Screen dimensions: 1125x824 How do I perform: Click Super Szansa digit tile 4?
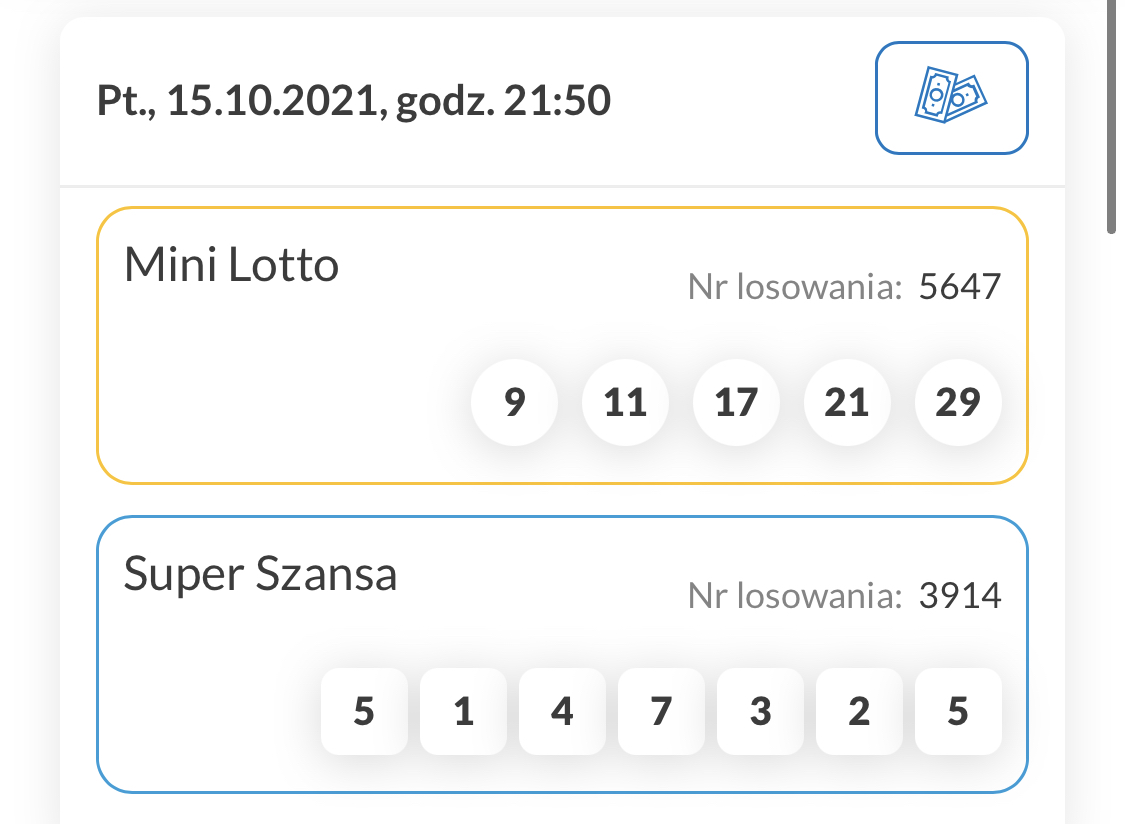coord(562,712)
